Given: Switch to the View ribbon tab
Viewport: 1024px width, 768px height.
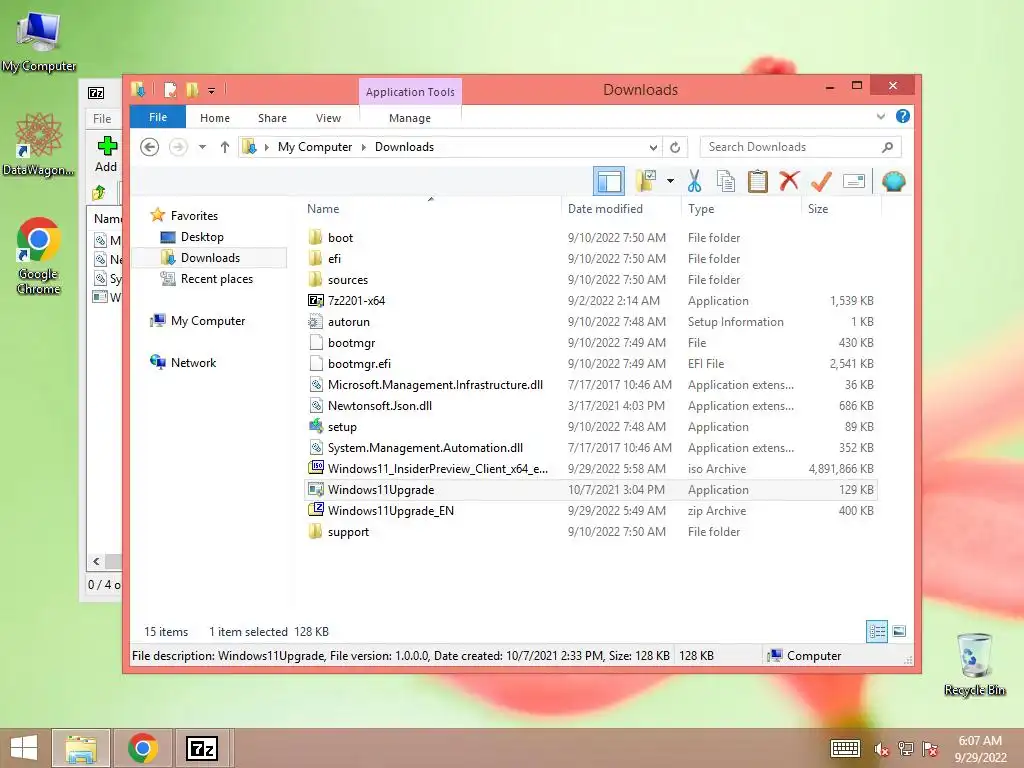Looking at the screenshot, I should point(328,118).
